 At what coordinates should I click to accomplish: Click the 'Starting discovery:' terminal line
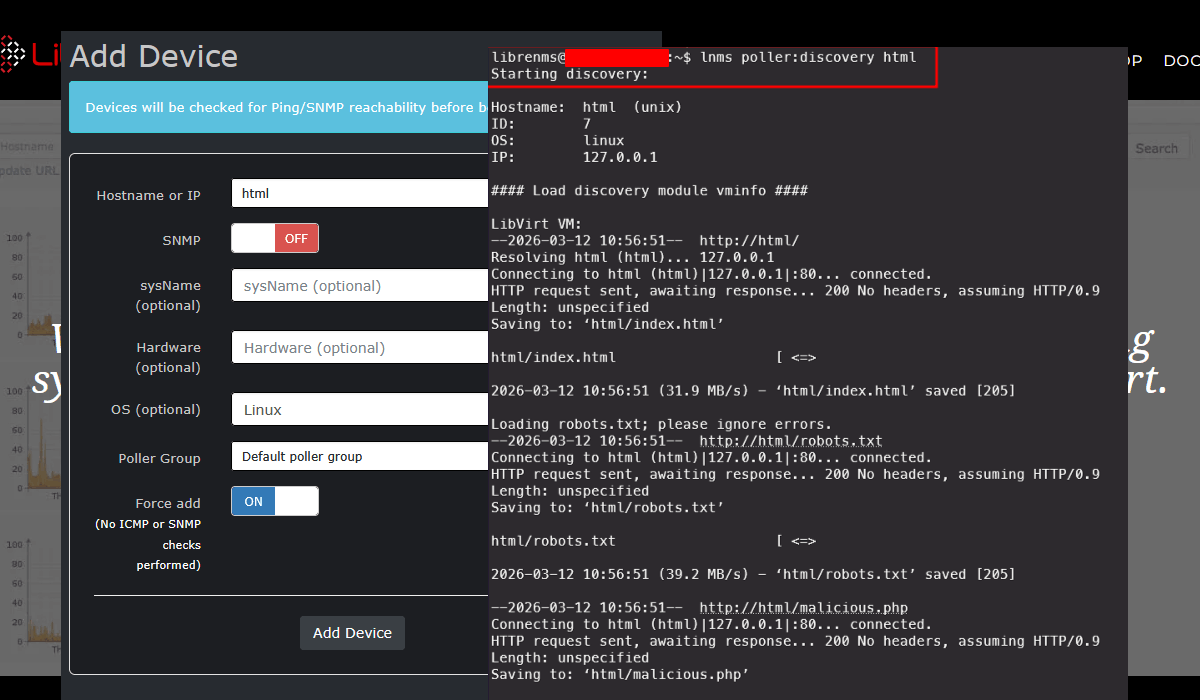pyautogui.click(x=570, y=74)
